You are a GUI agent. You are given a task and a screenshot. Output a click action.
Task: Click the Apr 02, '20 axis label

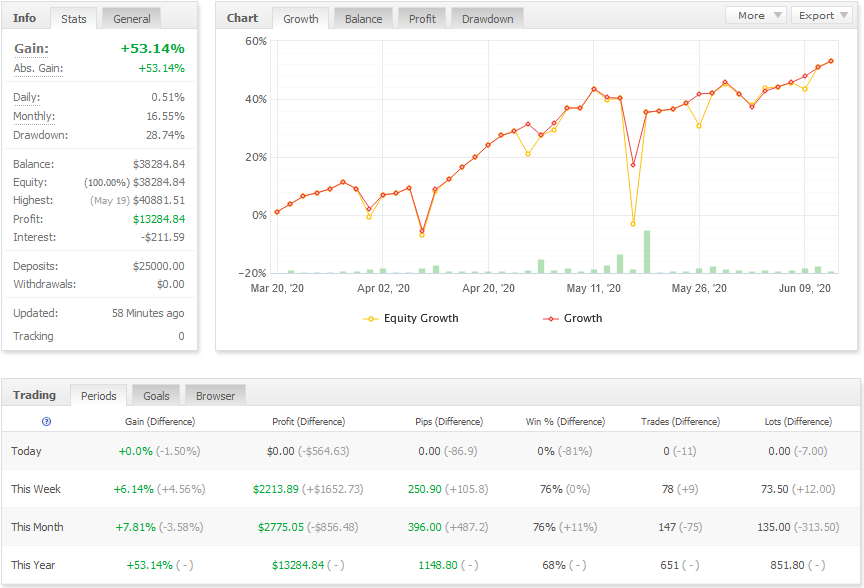click(384, 288)
